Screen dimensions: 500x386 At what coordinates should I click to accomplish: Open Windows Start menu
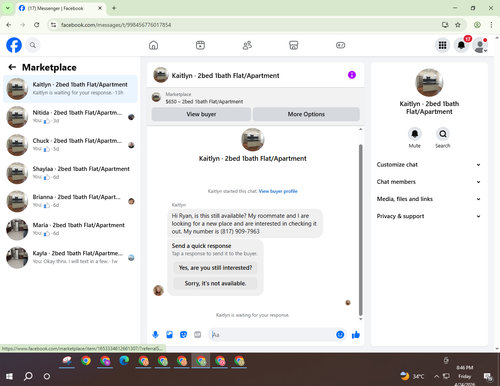click(x=9, y=376)
